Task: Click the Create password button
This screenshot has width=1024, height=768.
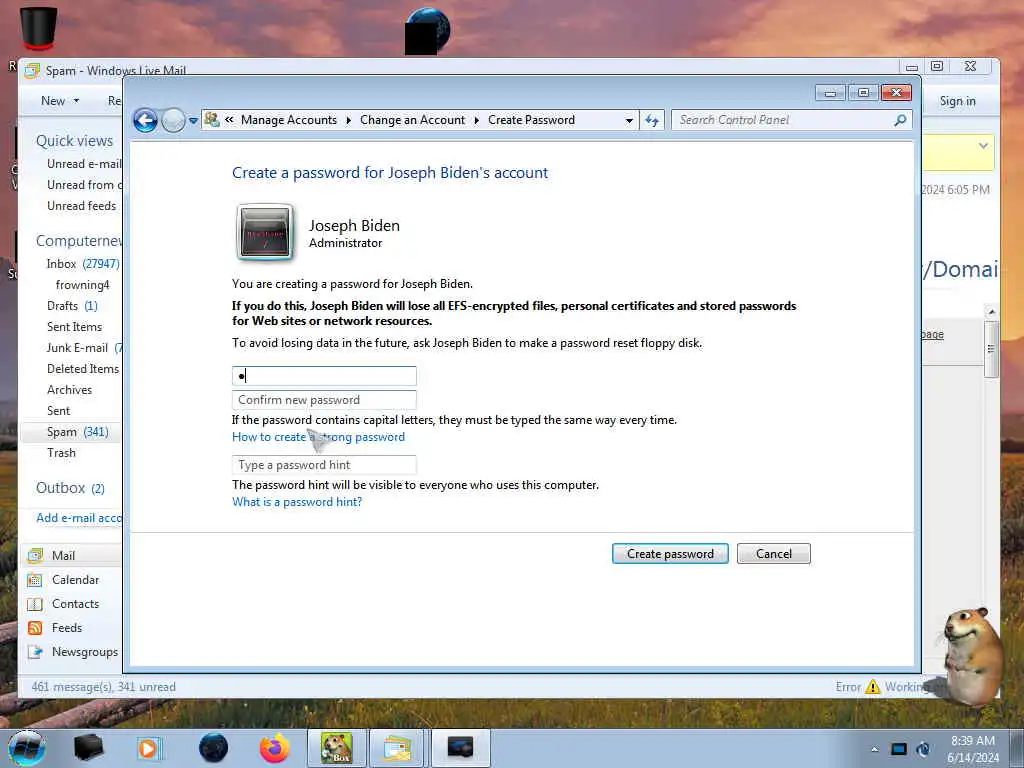Action: click(670, 554)
